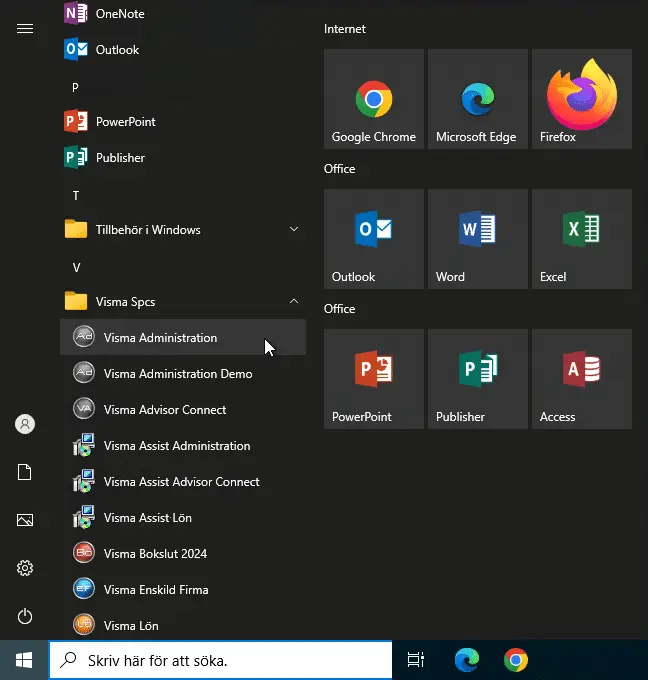Launch Visma Assist Administration
The image size is (648, 680).
coord(183,445)
